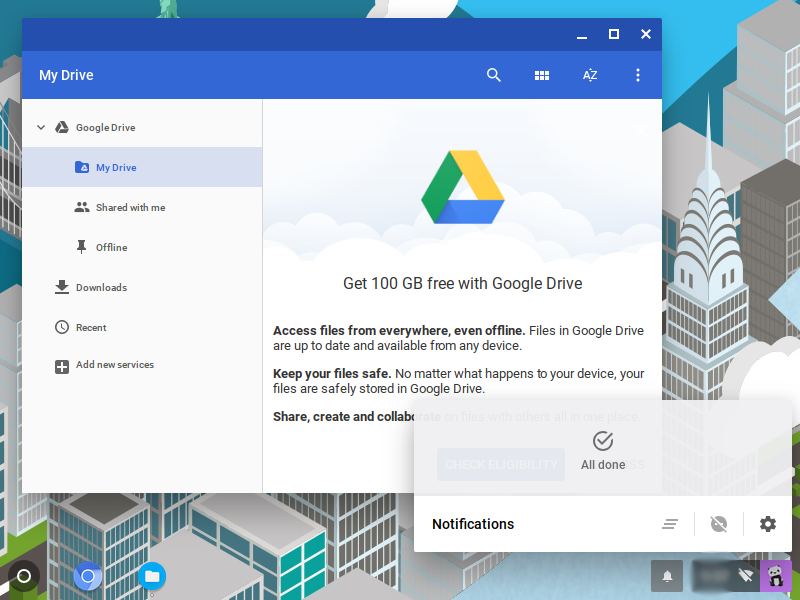
Task: Click the Google Drive logo image
Action: [x=462, y=188]
